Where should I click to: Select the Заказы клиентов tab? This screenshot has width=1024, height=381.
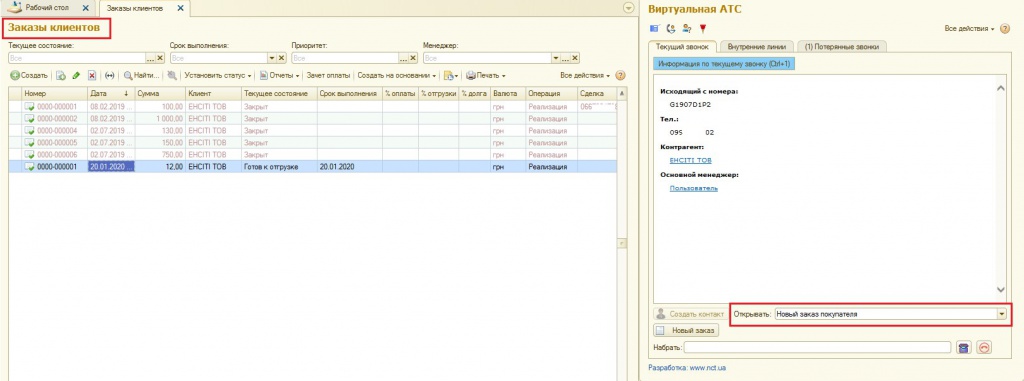[136, 8]
